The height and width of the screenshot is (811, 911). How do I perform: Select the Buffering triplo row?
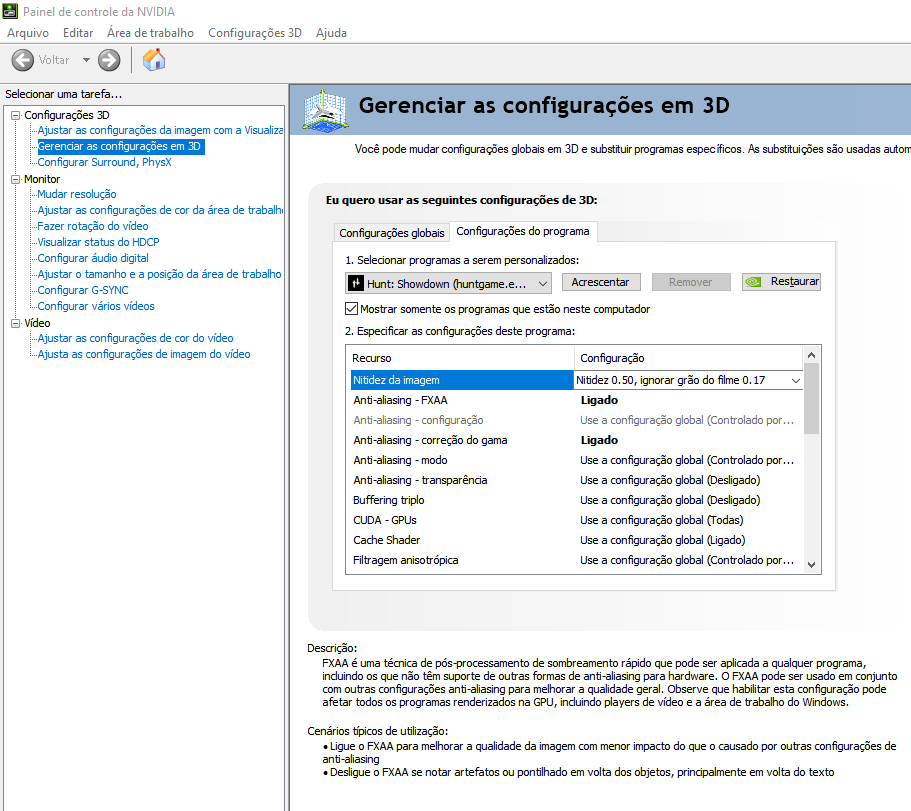[577, 500]
